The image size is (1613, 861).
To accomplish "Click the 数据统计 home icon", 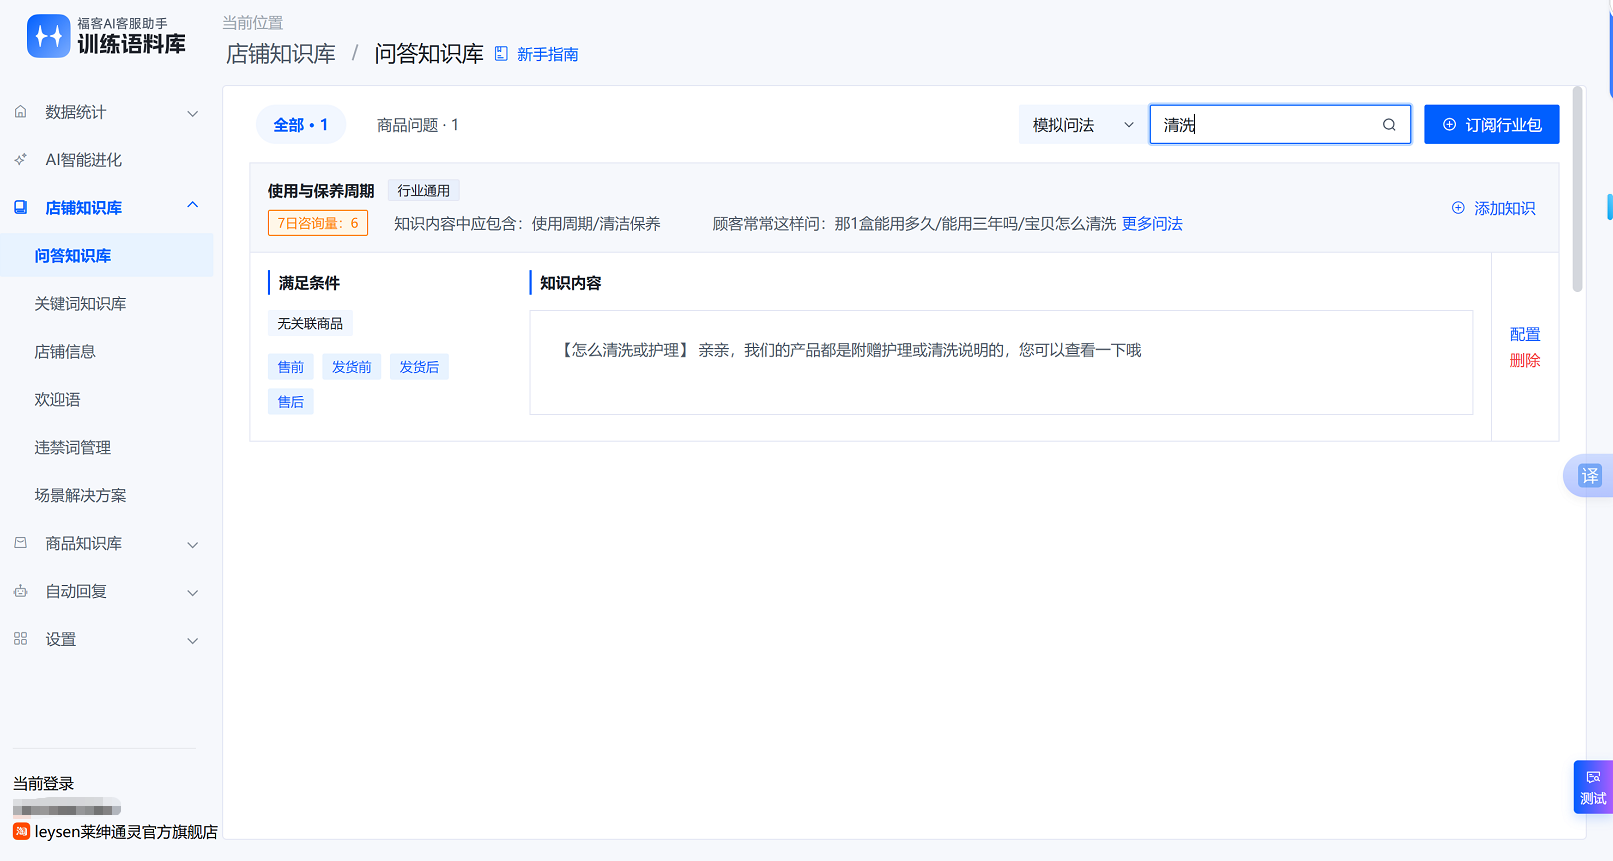I will pyautogui.click(x=21, y=112).
